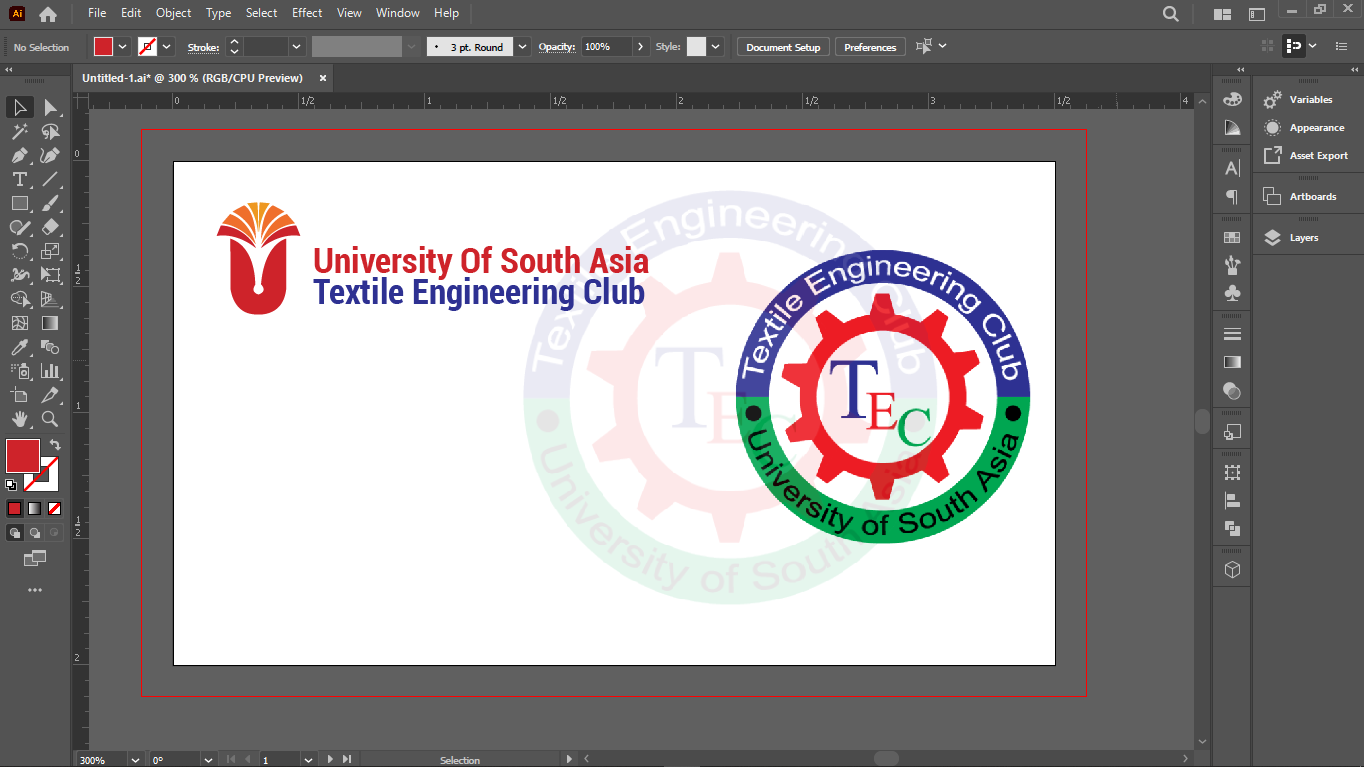This screenshot has width=1364, height=767.
Task: Pick the Eyedropper tool
Action: click(19, 347)
